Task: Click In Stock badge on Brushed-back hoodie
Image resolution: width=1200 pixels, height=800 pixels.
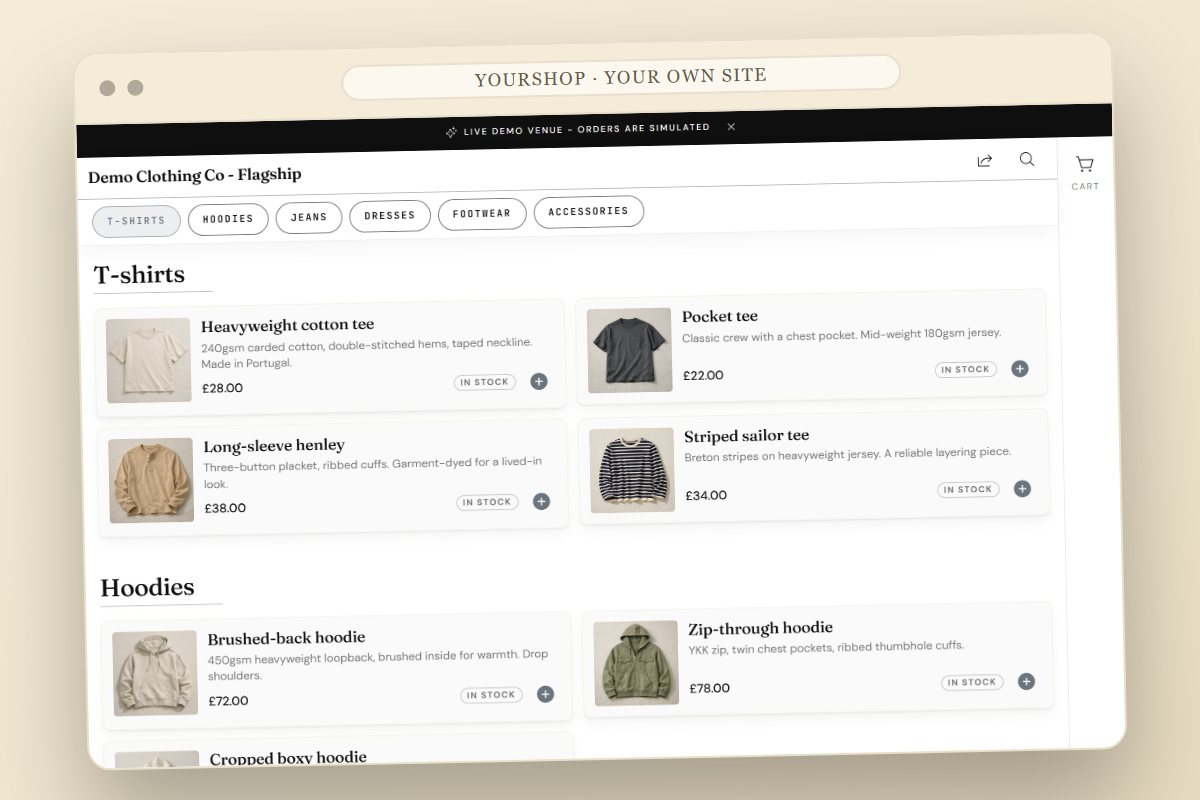Action: point(491,695)
